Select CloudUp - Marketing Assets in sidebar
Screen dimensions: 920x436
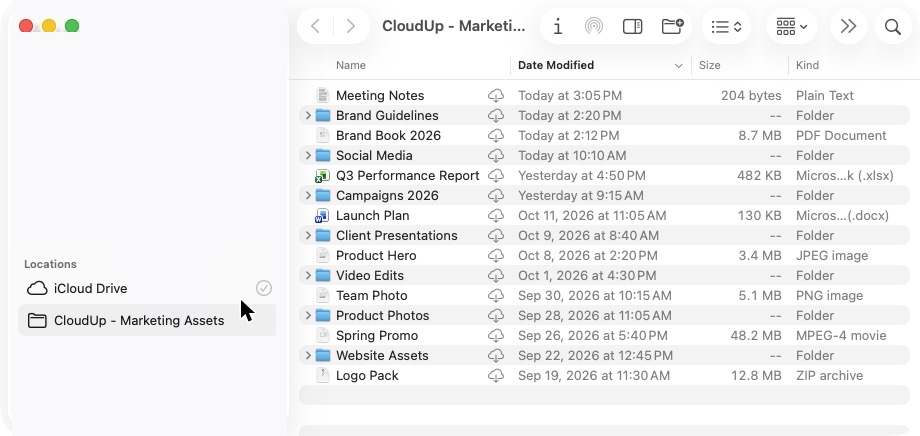[147, 320]
